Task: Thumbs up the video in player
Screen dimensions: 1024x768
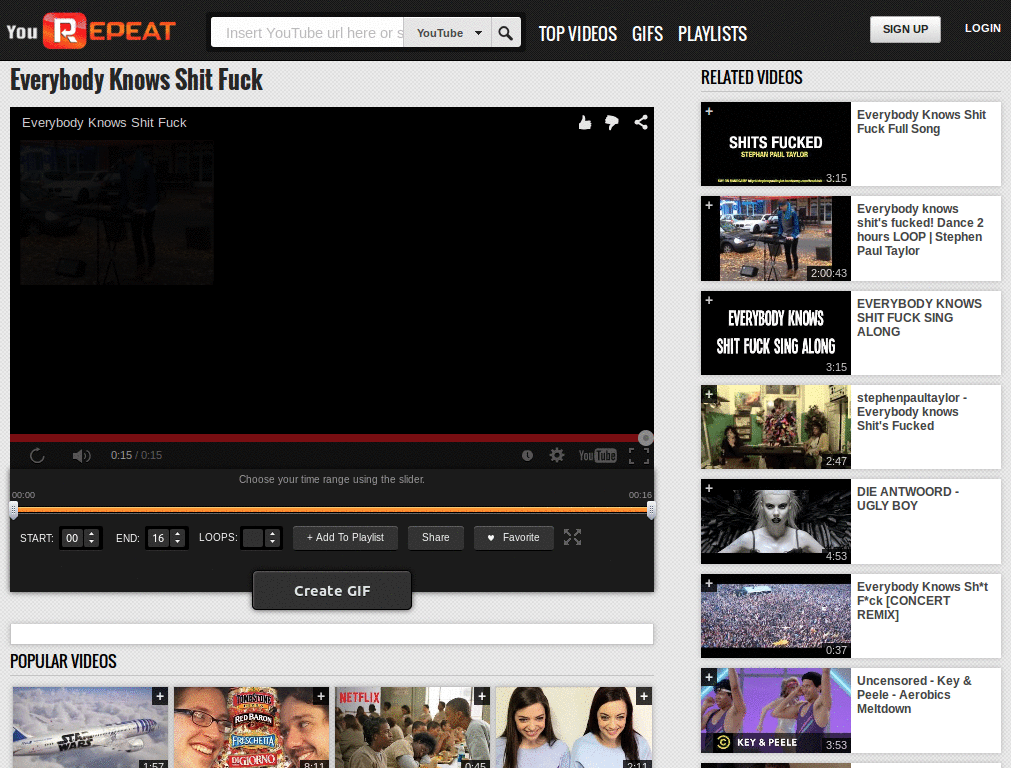Action: [584, 122]
